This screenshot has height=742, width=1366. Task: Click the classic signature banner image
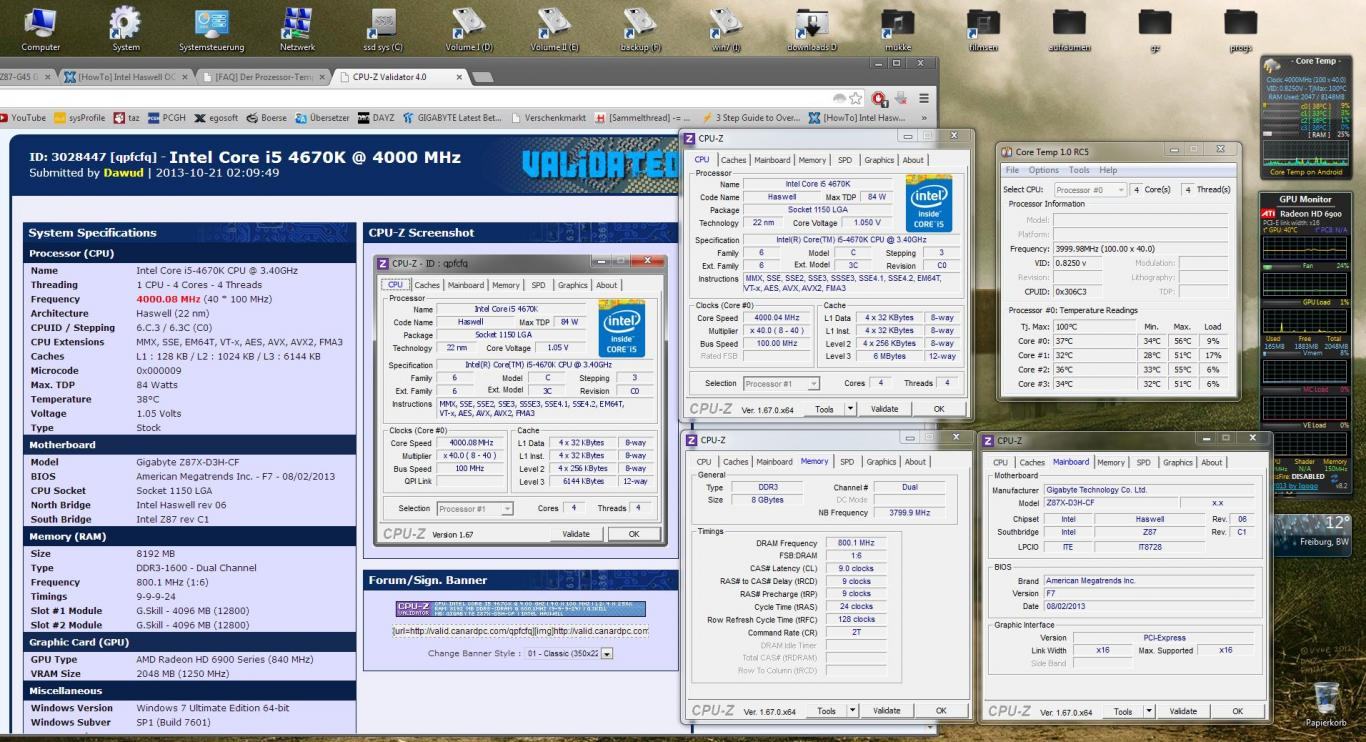(x=520, y=608)
